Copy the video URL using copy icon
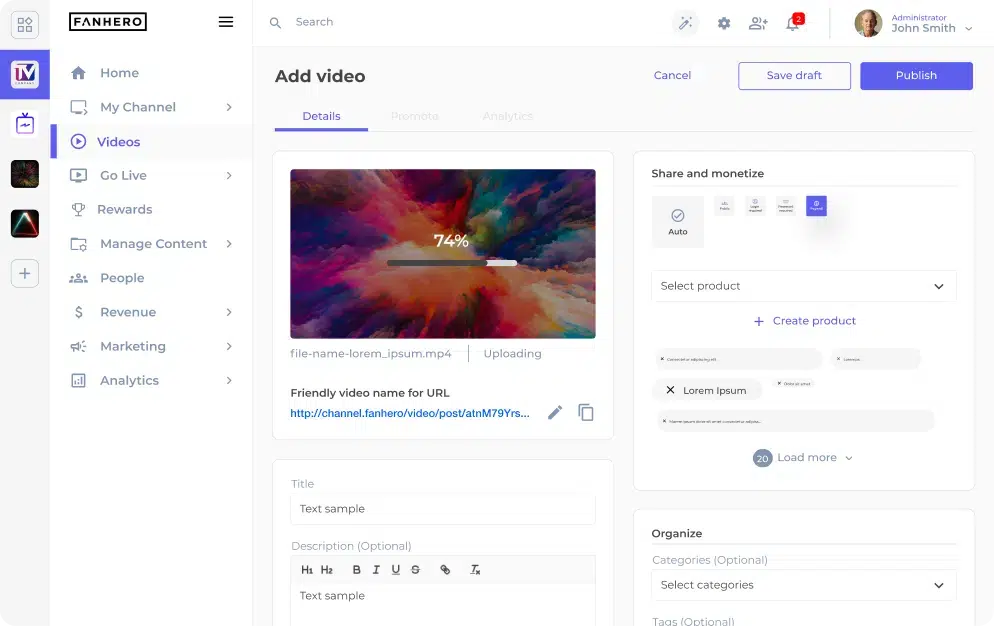The height and width of the screenshot is (626, 994). (586, 412)
